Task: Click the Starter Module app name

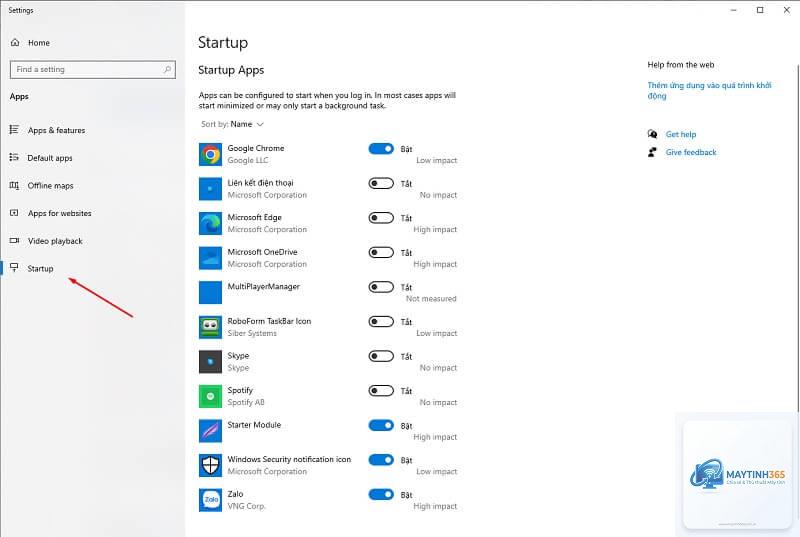Action: coord(254,424)
